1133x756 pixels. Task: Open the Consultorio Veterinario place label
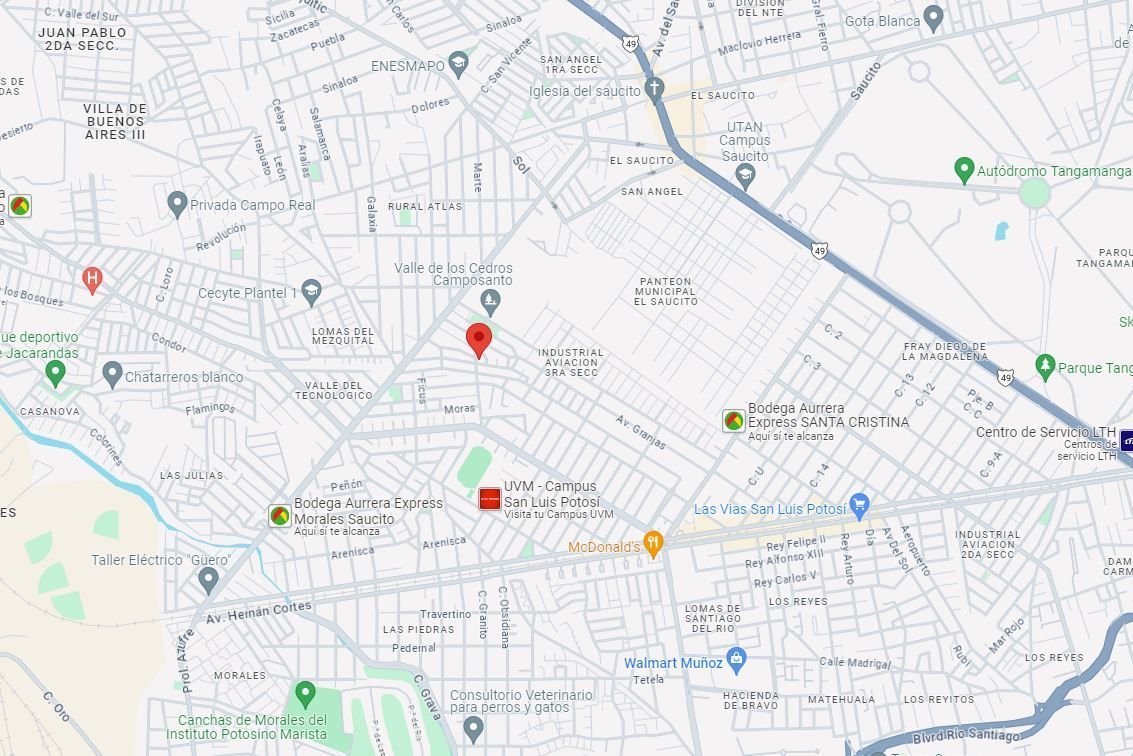point(521,701)
